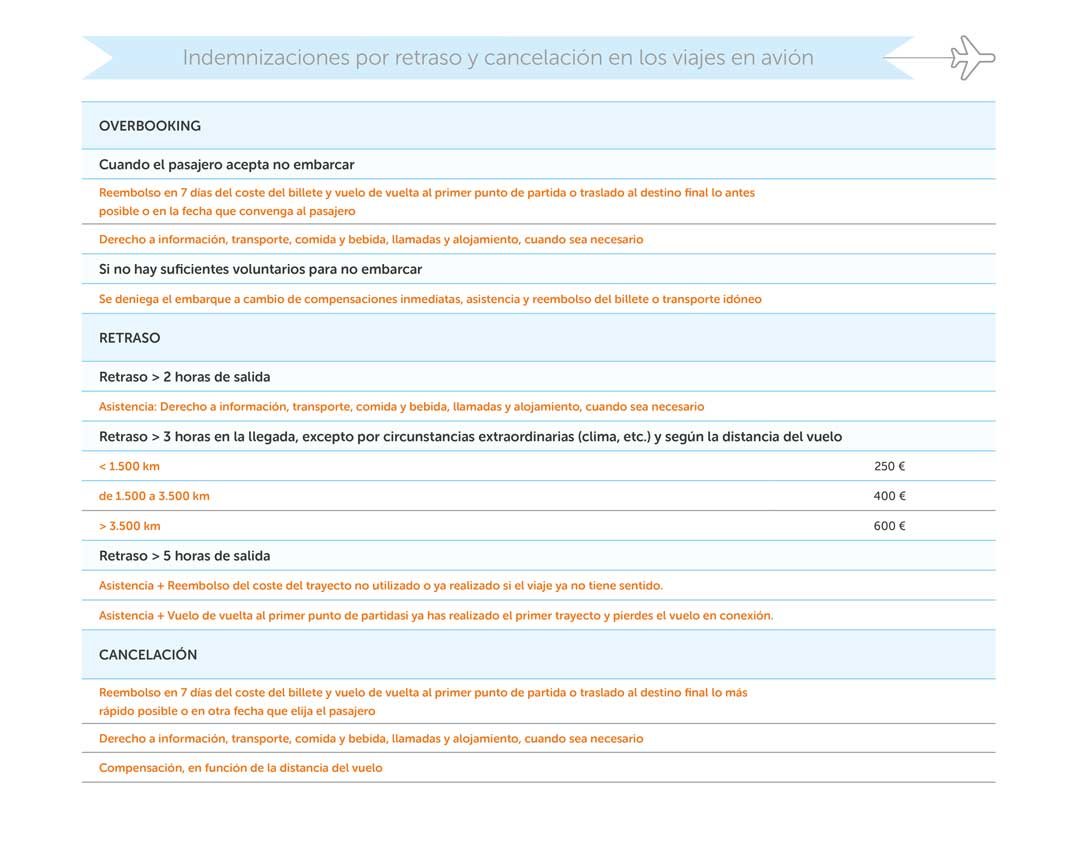Click the OVERBOOKING section header
The image size is (1080, 847).
point(149,125)
